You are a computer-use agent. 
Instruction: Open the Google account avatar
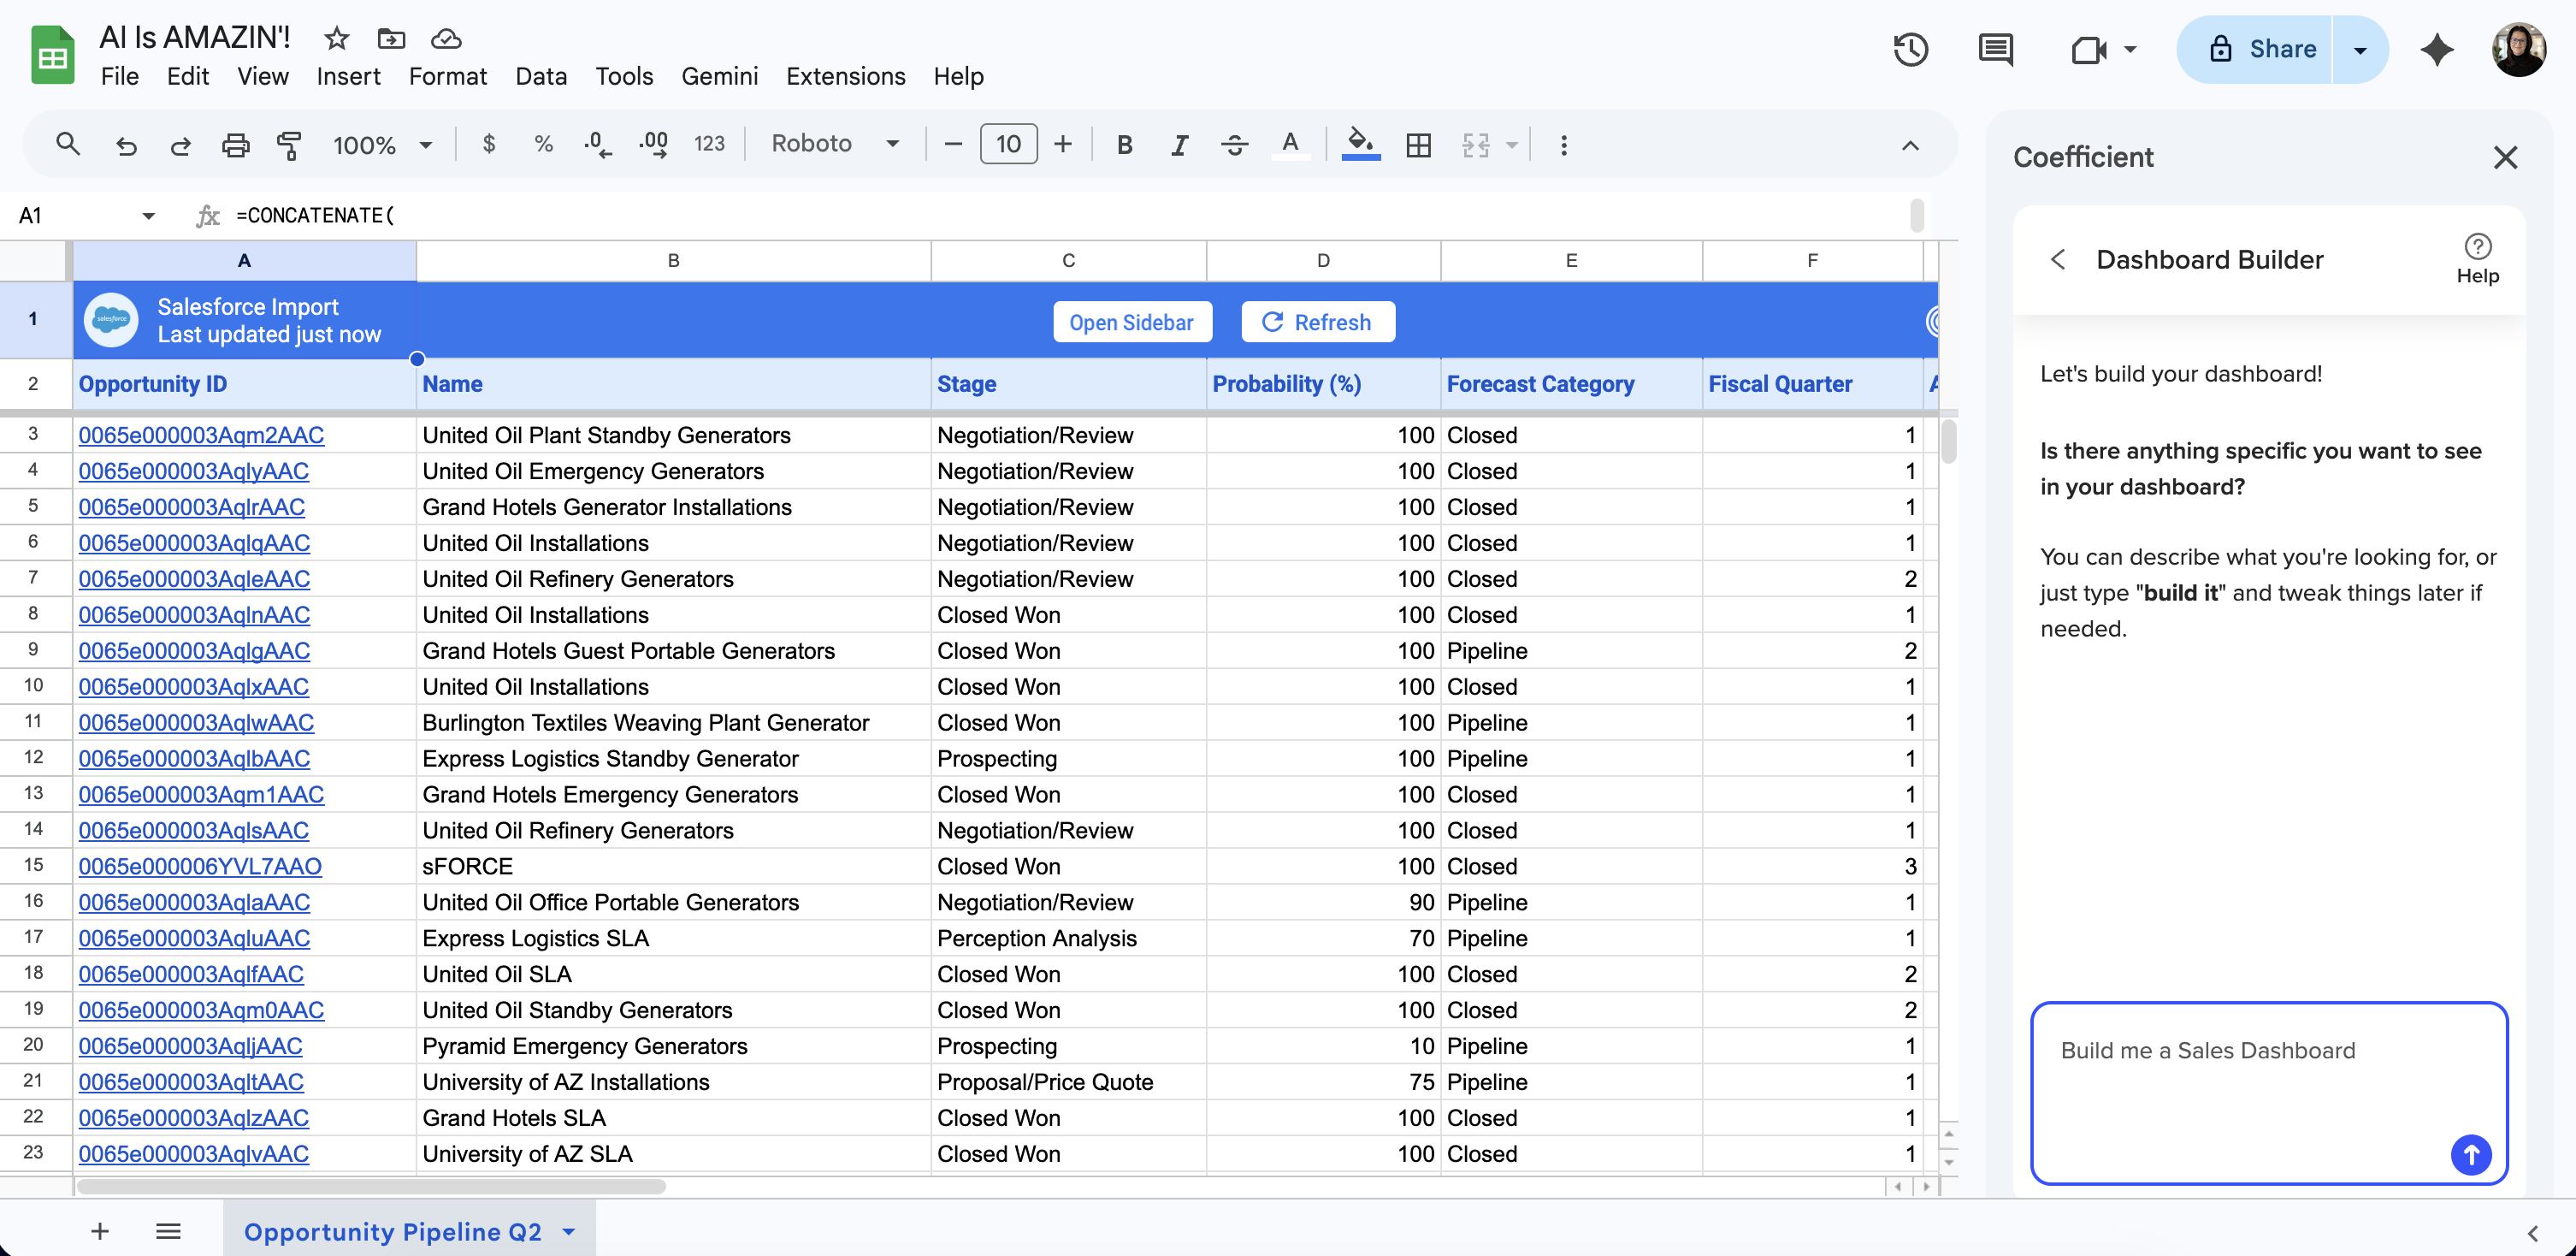pos(2519,49)
